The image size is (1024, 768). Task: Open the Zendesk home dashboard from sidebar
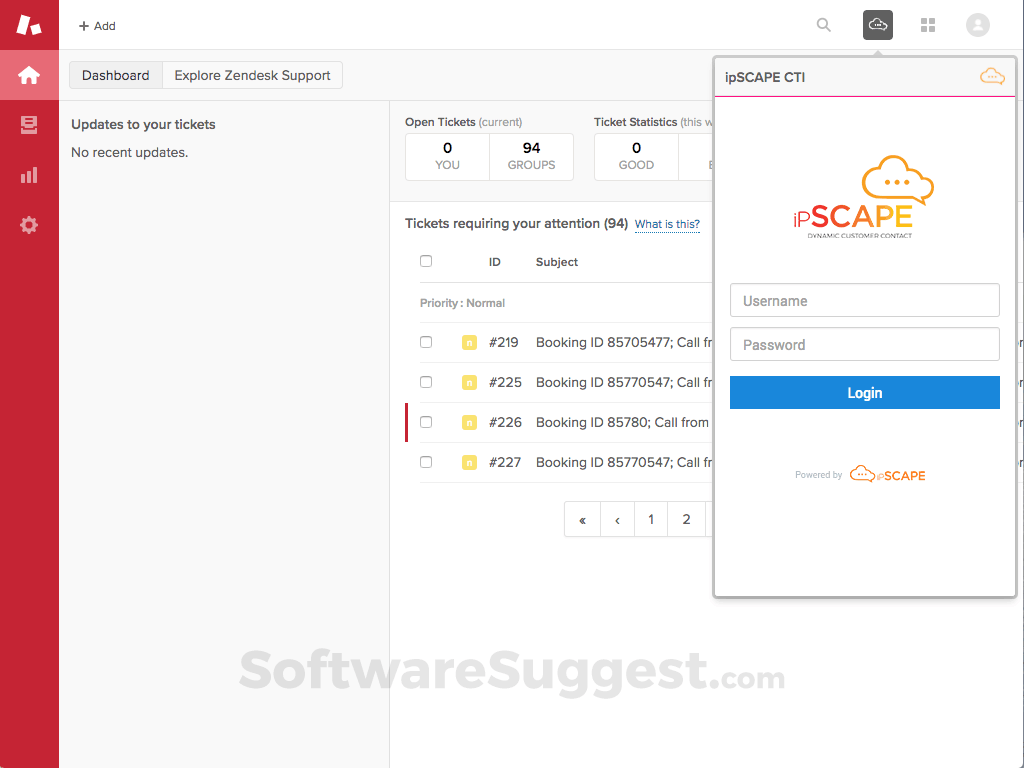tap(29, 74)
